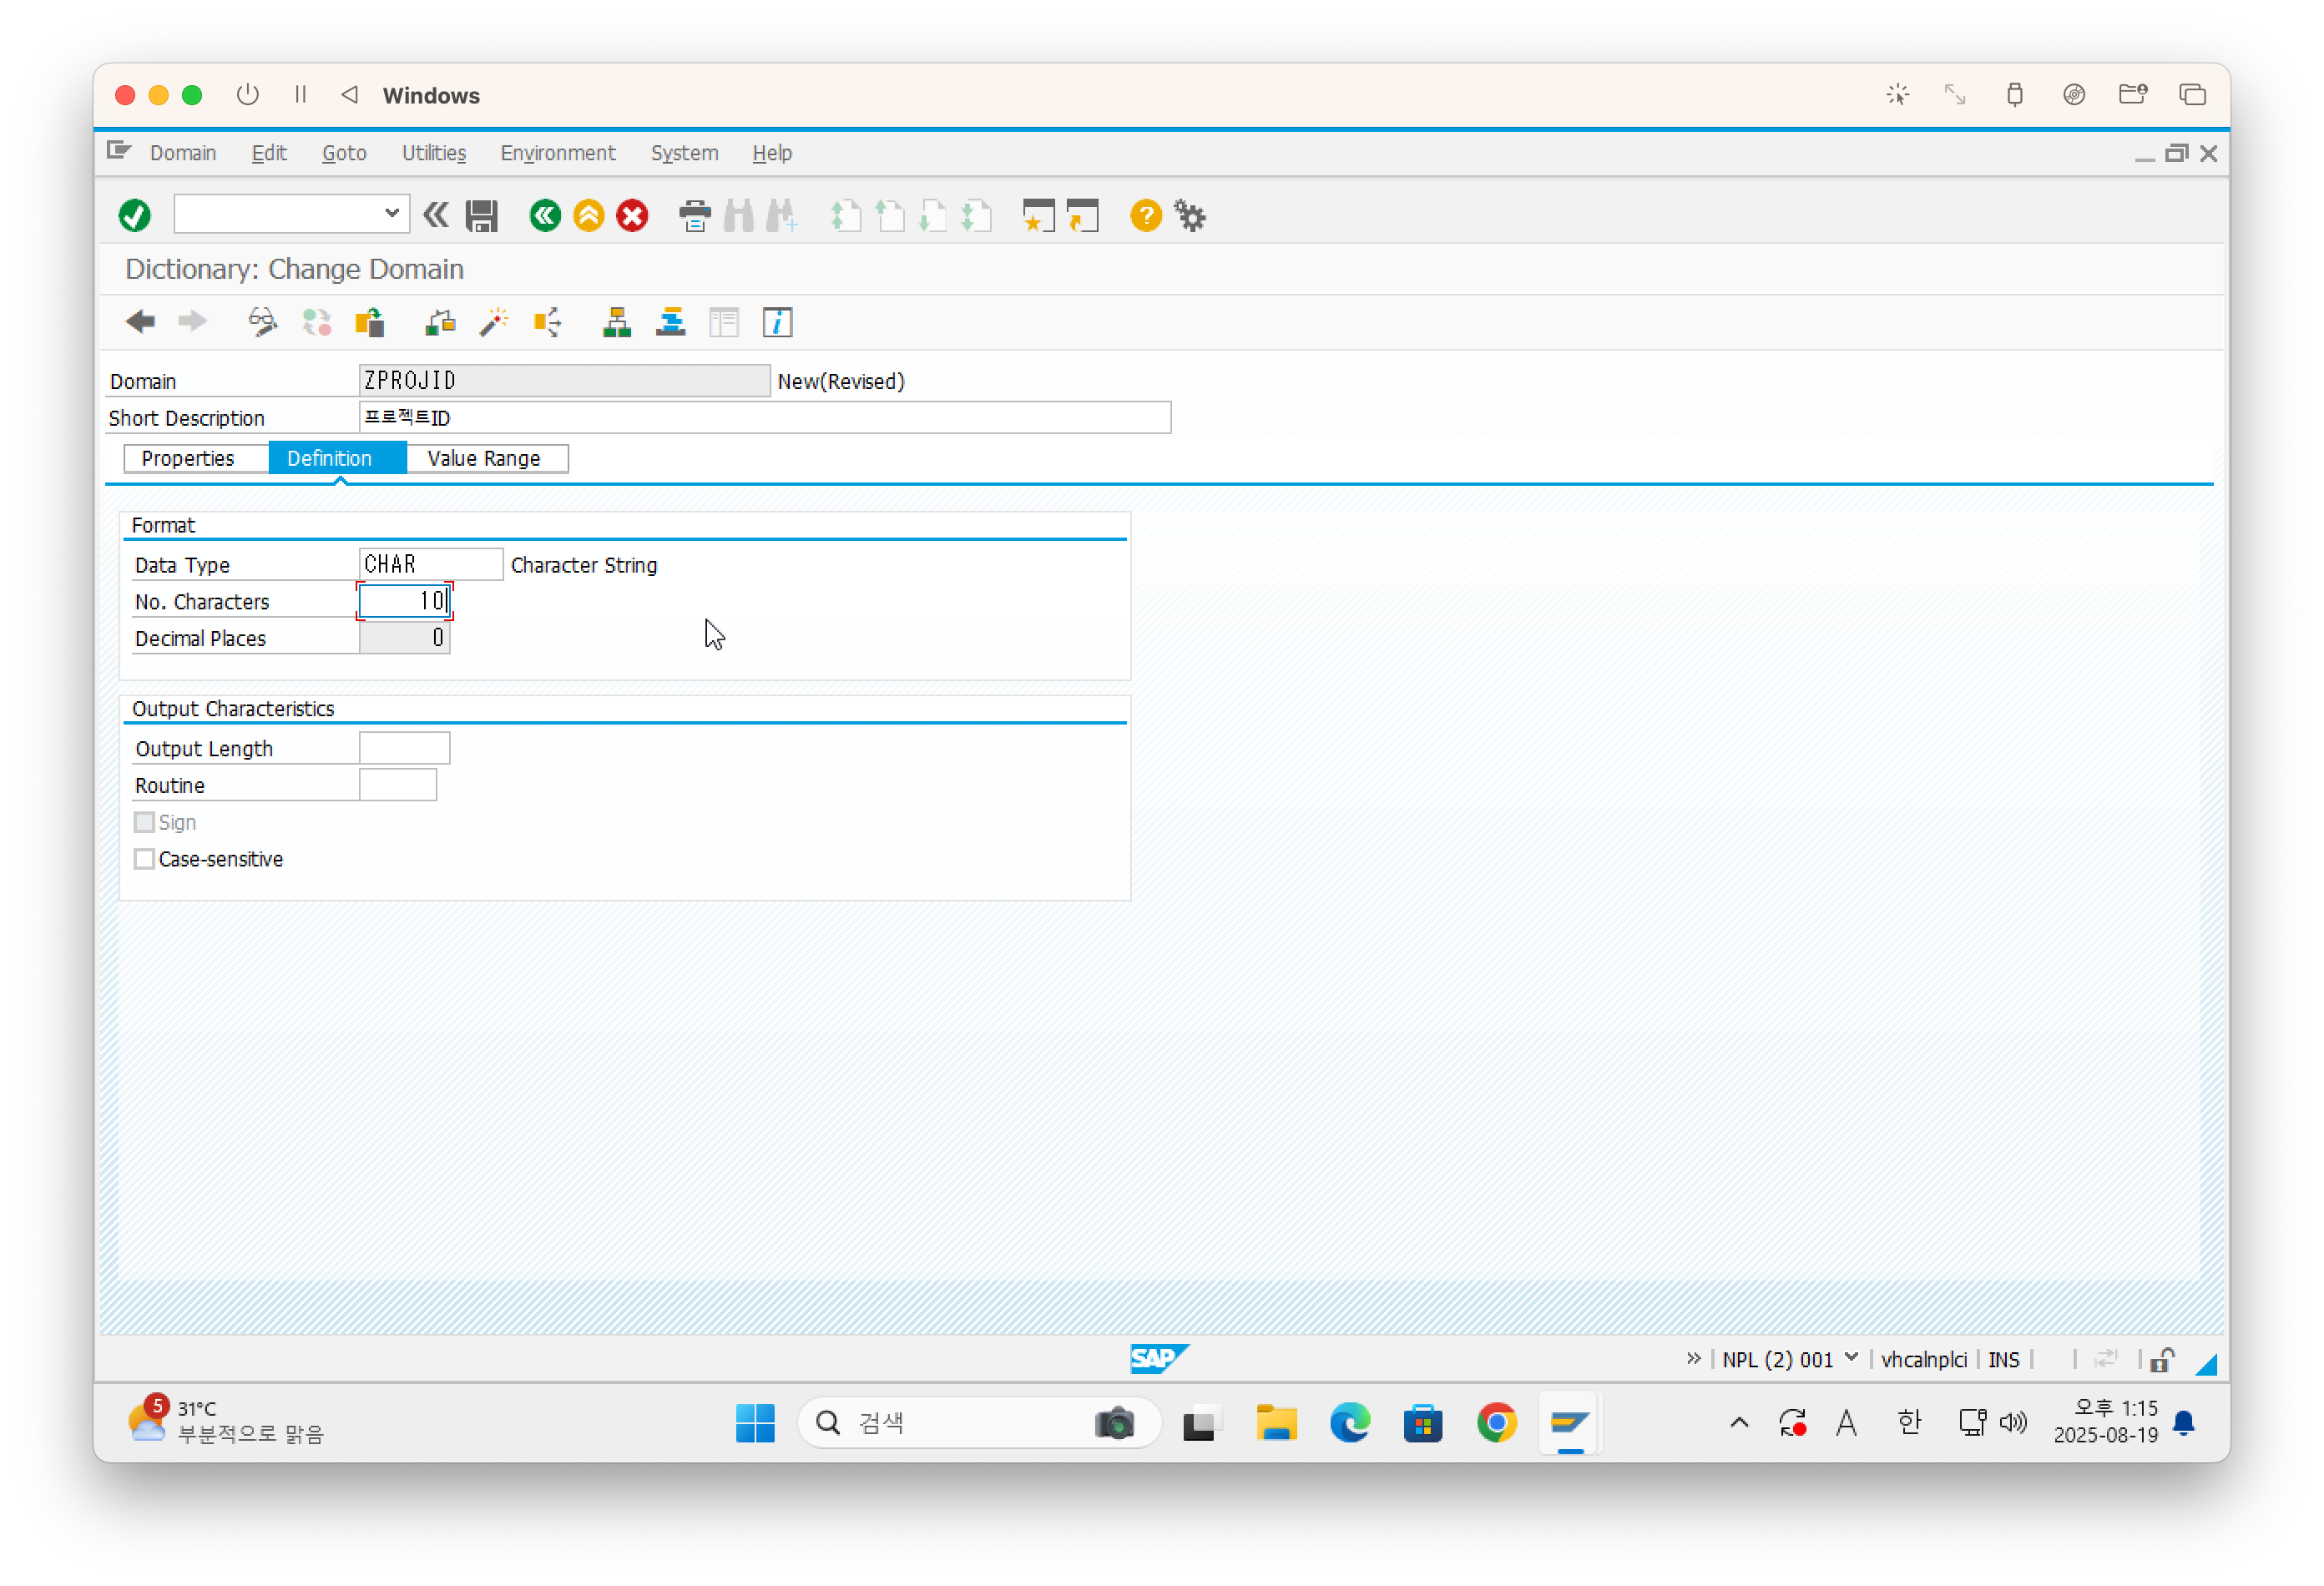Click the Find binoculars icon

pyautogui.click(x=738, y=215)
